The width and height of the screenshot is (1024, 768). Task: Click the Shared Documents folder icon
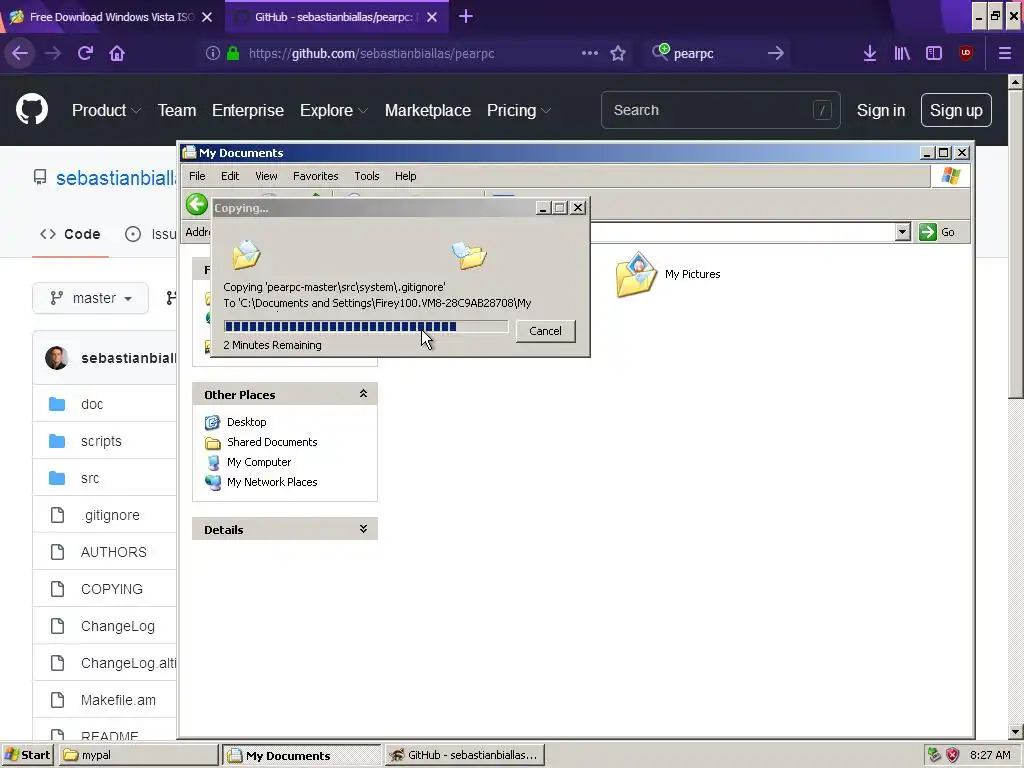coord(212,443)
